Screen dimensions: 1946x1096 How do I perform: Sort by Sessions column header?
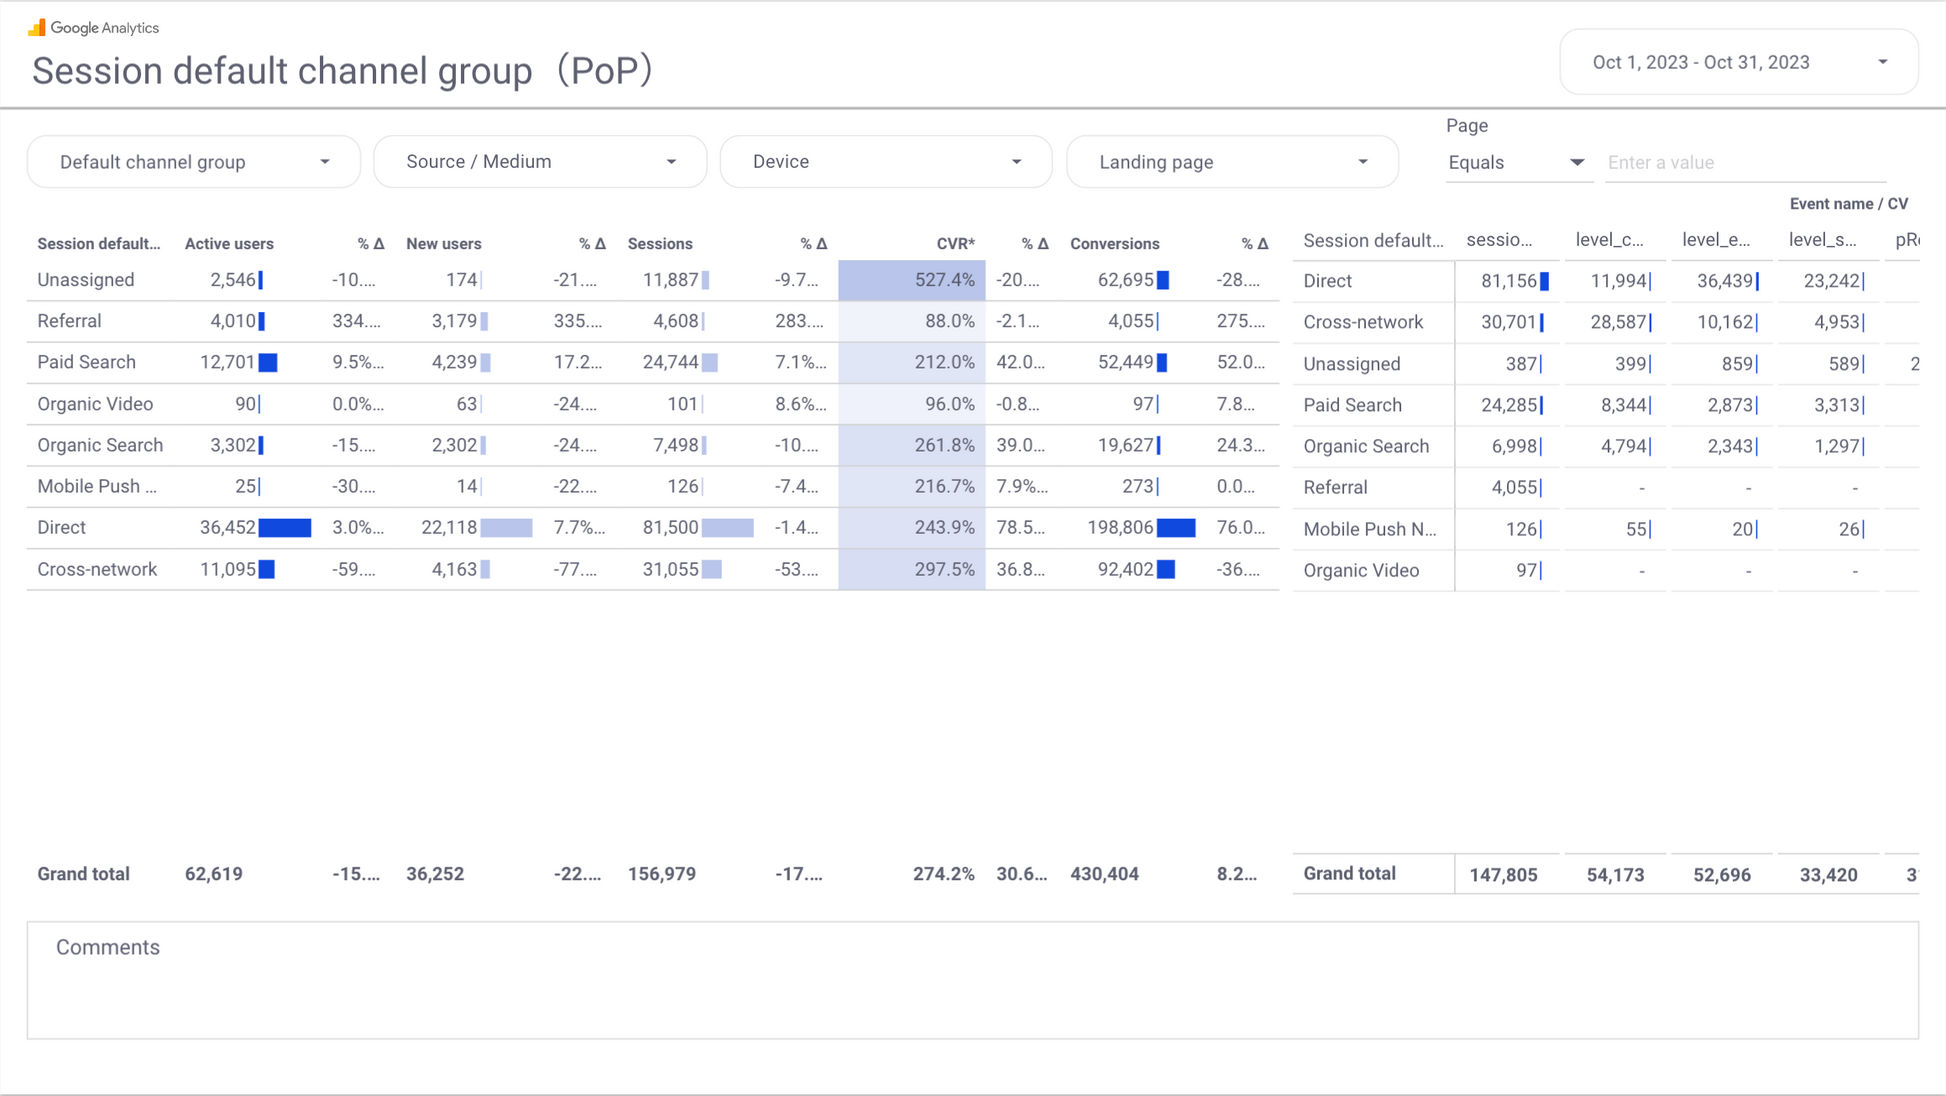point(660,244)
